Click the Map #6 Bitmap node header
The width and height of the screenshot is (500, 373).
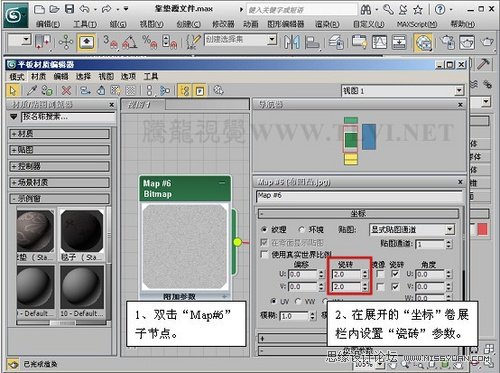click(185, 189)
